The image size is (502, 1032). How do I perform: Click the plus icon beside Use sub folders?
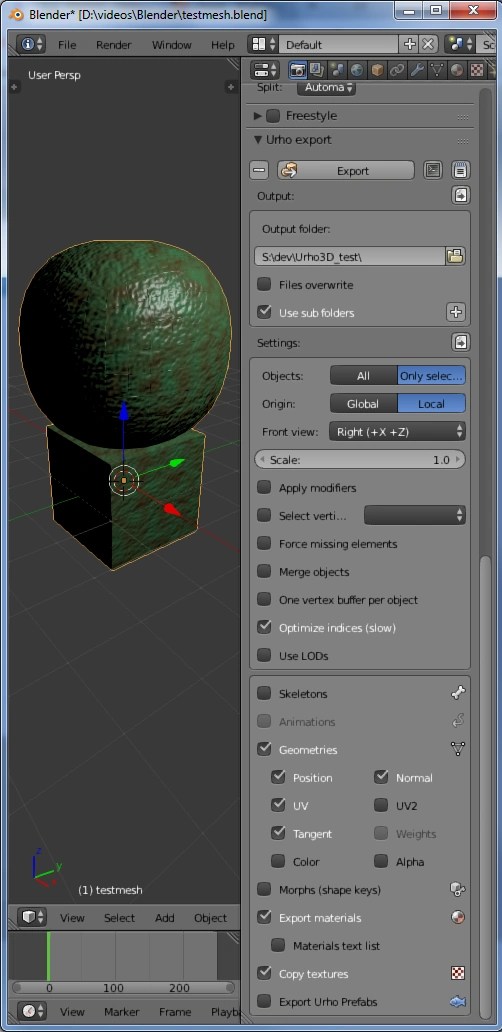(x=456, y=312)
